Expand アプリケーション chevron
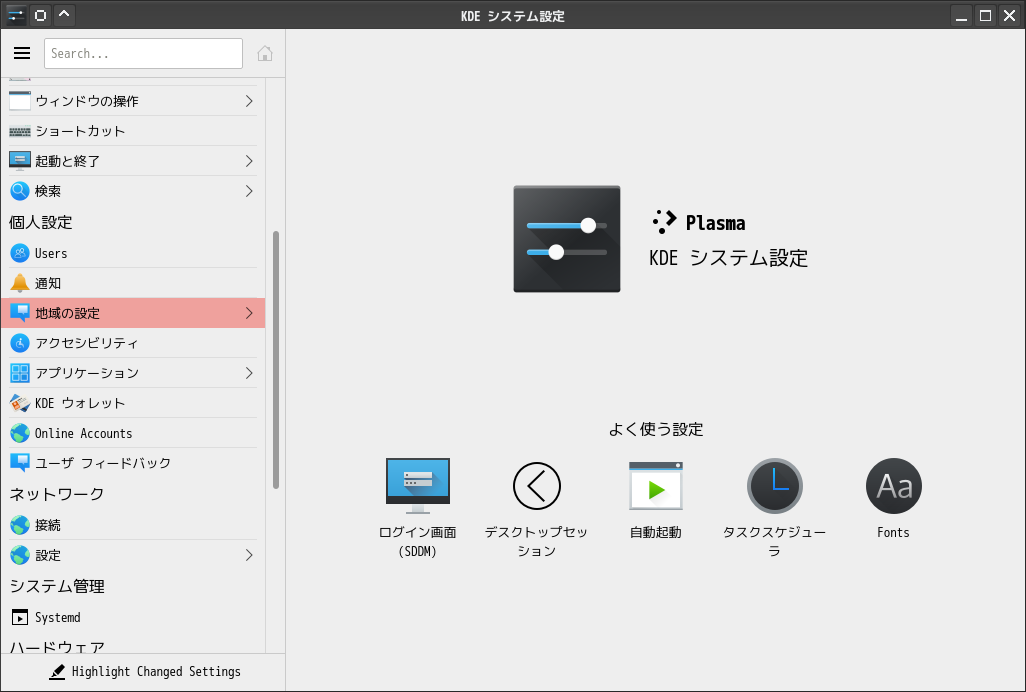This screenshot has height=692, width=1026. coord(249,373)
